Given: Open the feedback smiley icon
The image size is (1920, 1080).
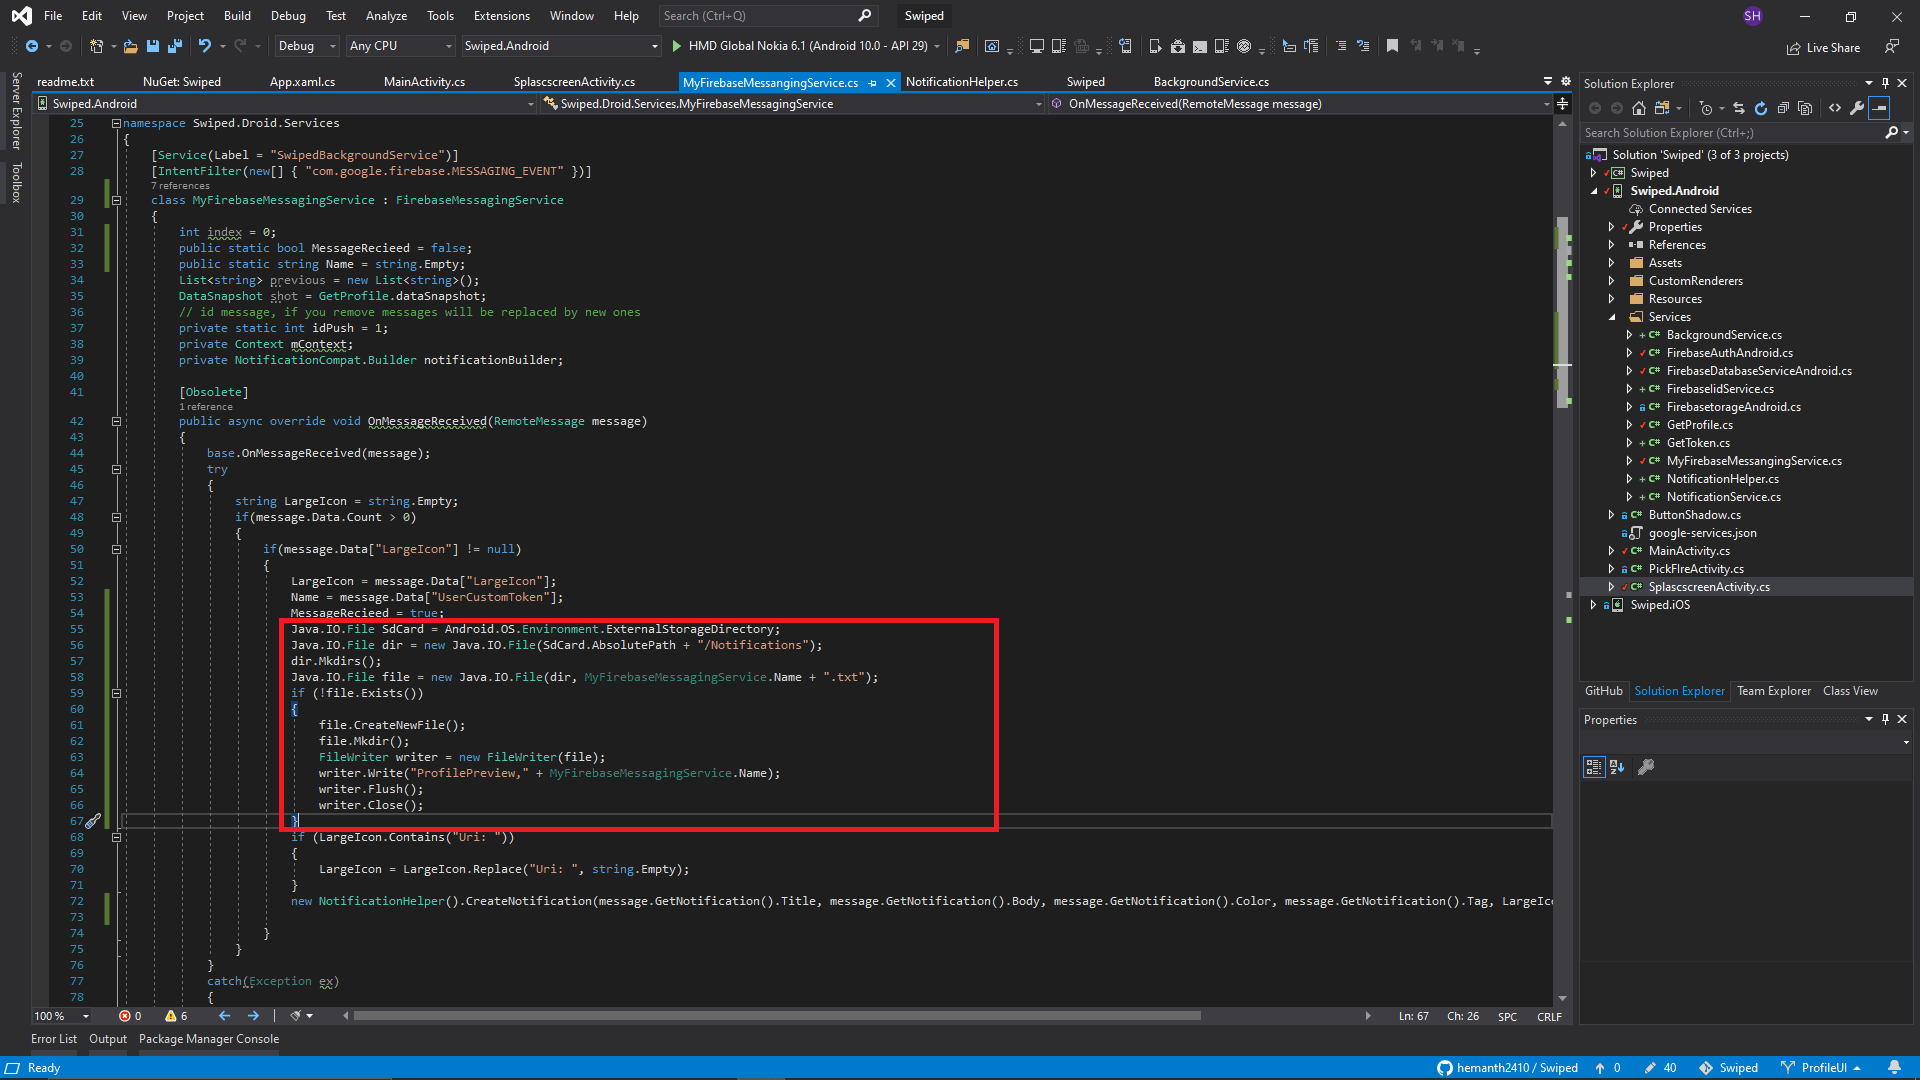Looking at the screenshot, I should pos(1892,47).
